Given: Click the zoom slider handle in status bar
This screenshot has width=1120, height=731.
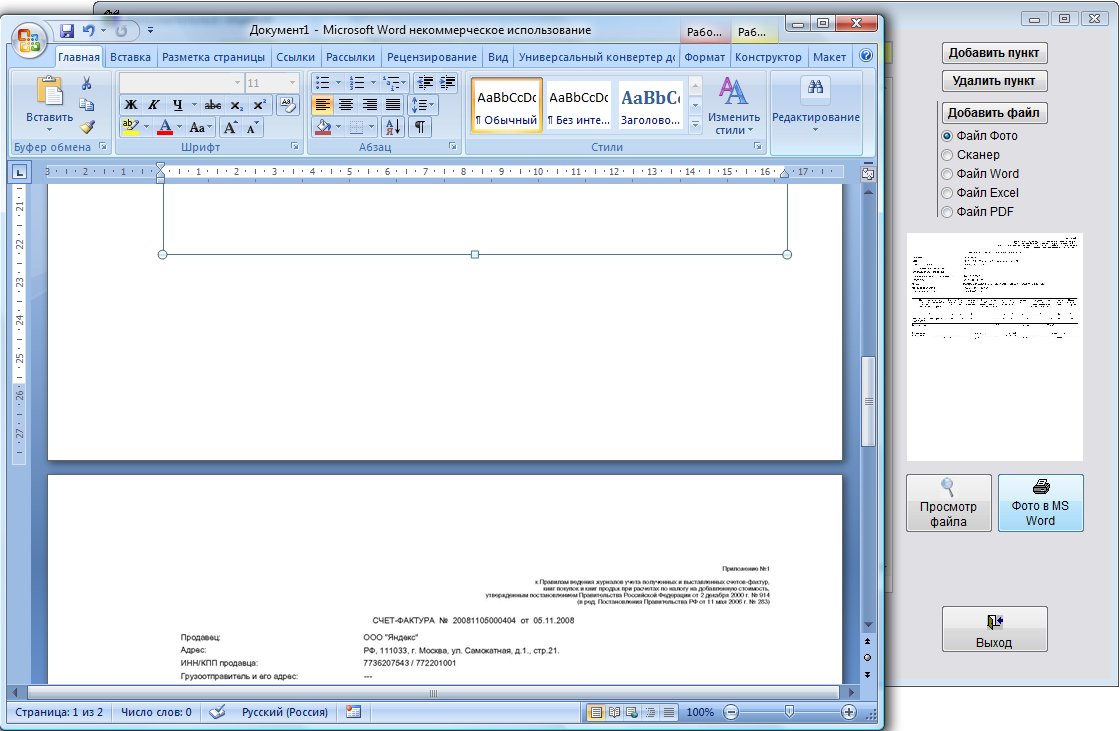Looking at the screenshot, I should 789,712.
